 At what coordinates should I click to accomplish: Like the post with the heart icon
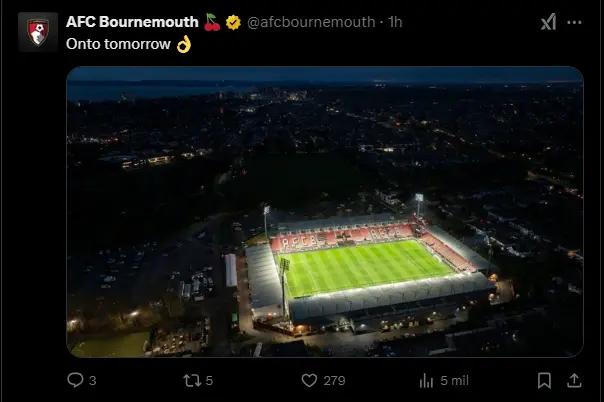309,380
